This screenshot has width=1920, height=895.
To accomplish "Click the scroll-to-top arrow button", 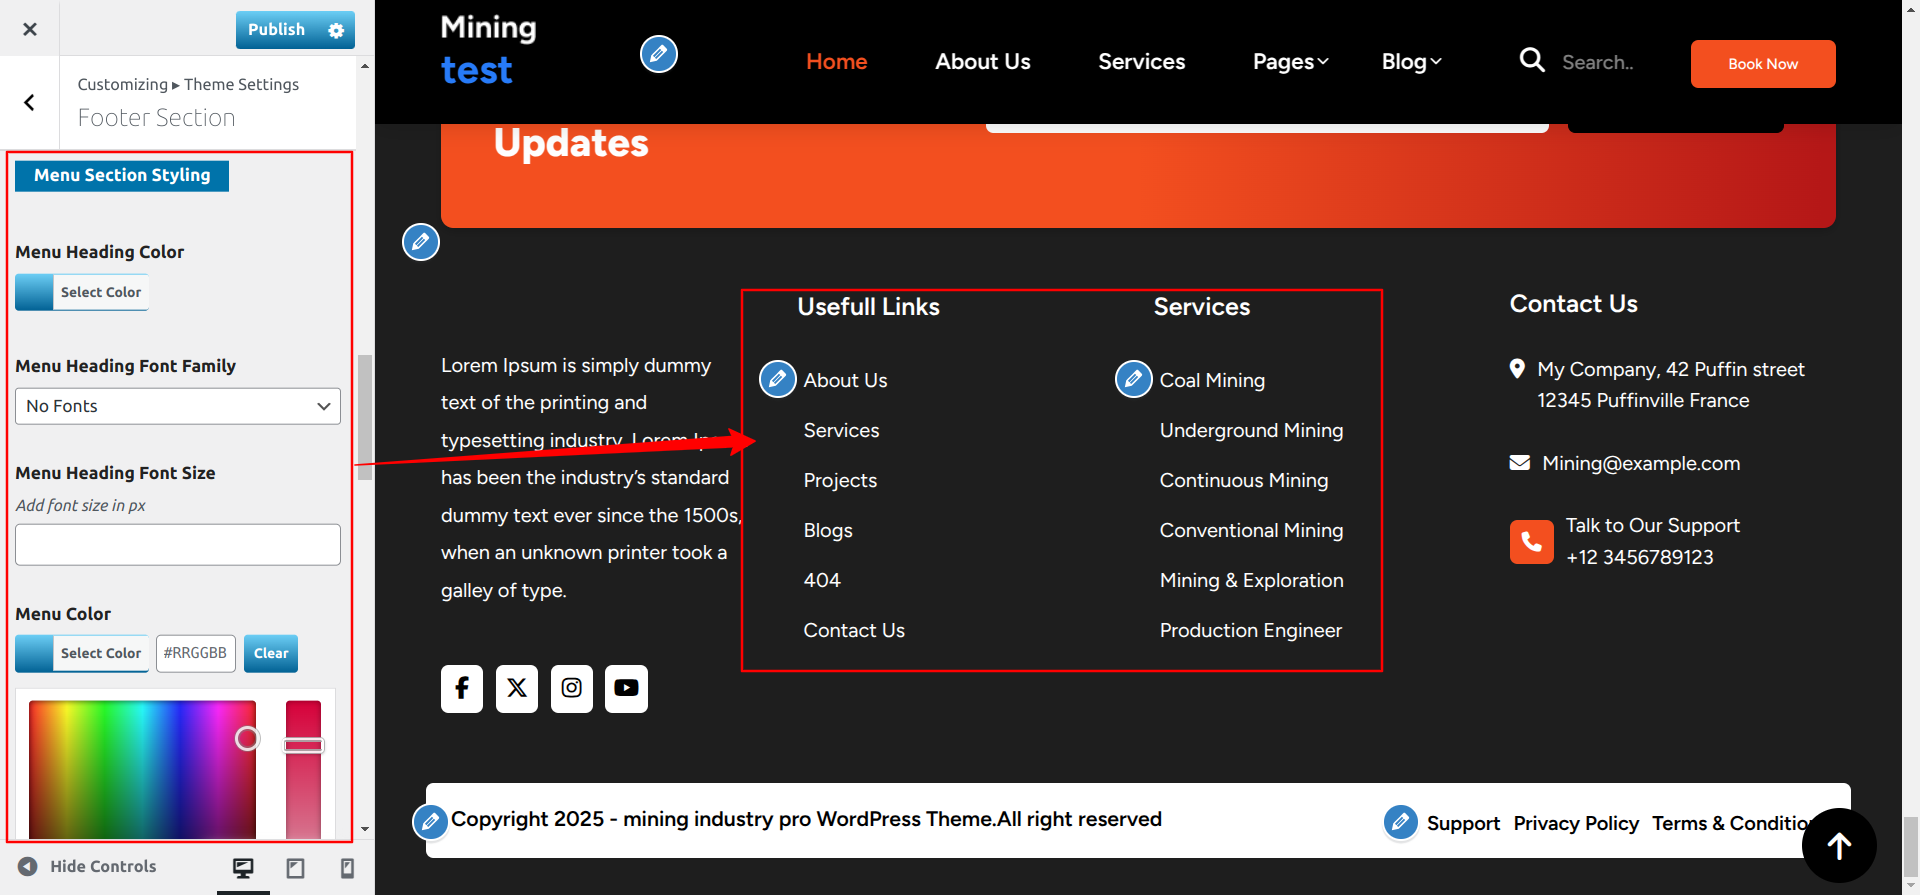I will click(x=1838, y=846).
